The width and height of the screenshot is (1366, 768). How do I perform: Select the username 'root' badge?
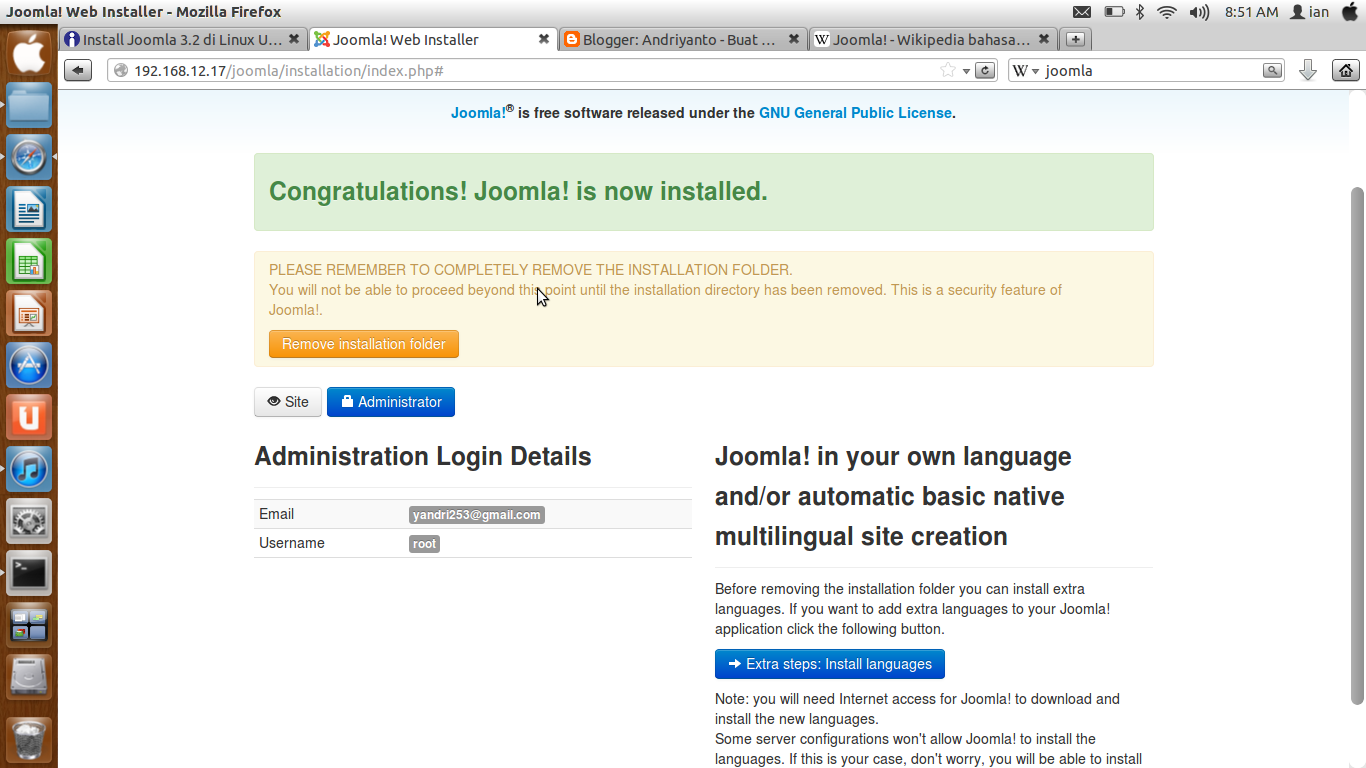coord(425,544)
